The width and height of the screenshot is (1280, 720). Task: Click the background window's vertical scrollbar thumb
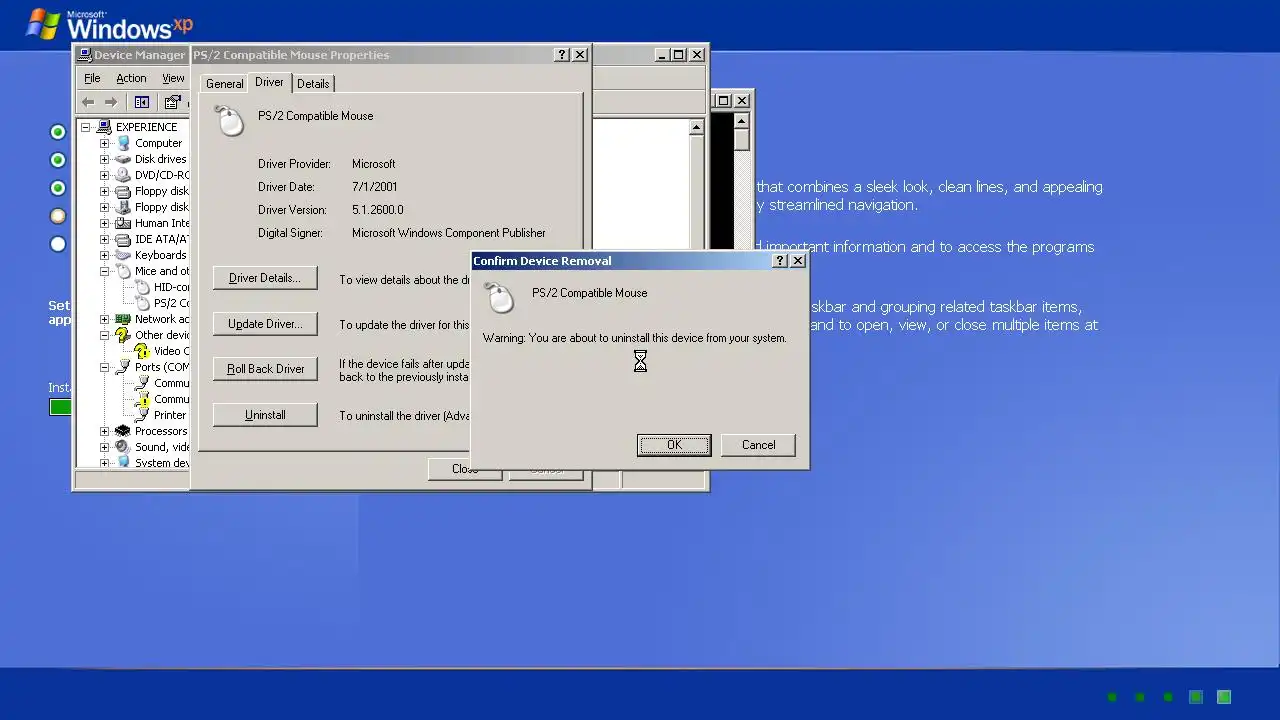741,139
